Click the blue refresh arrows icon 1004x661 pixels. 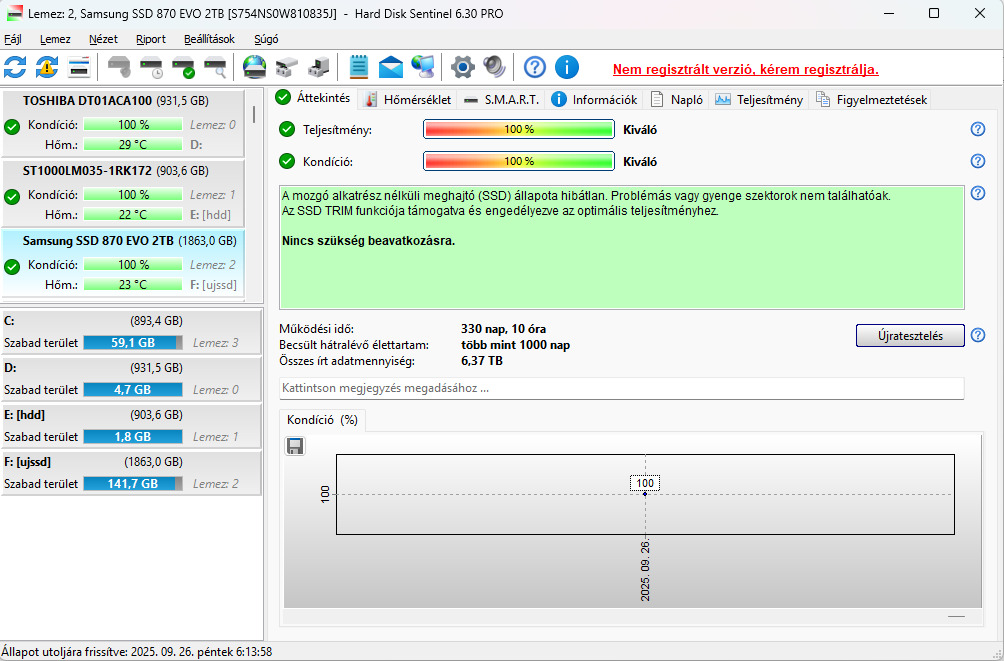tap(15, 67)
